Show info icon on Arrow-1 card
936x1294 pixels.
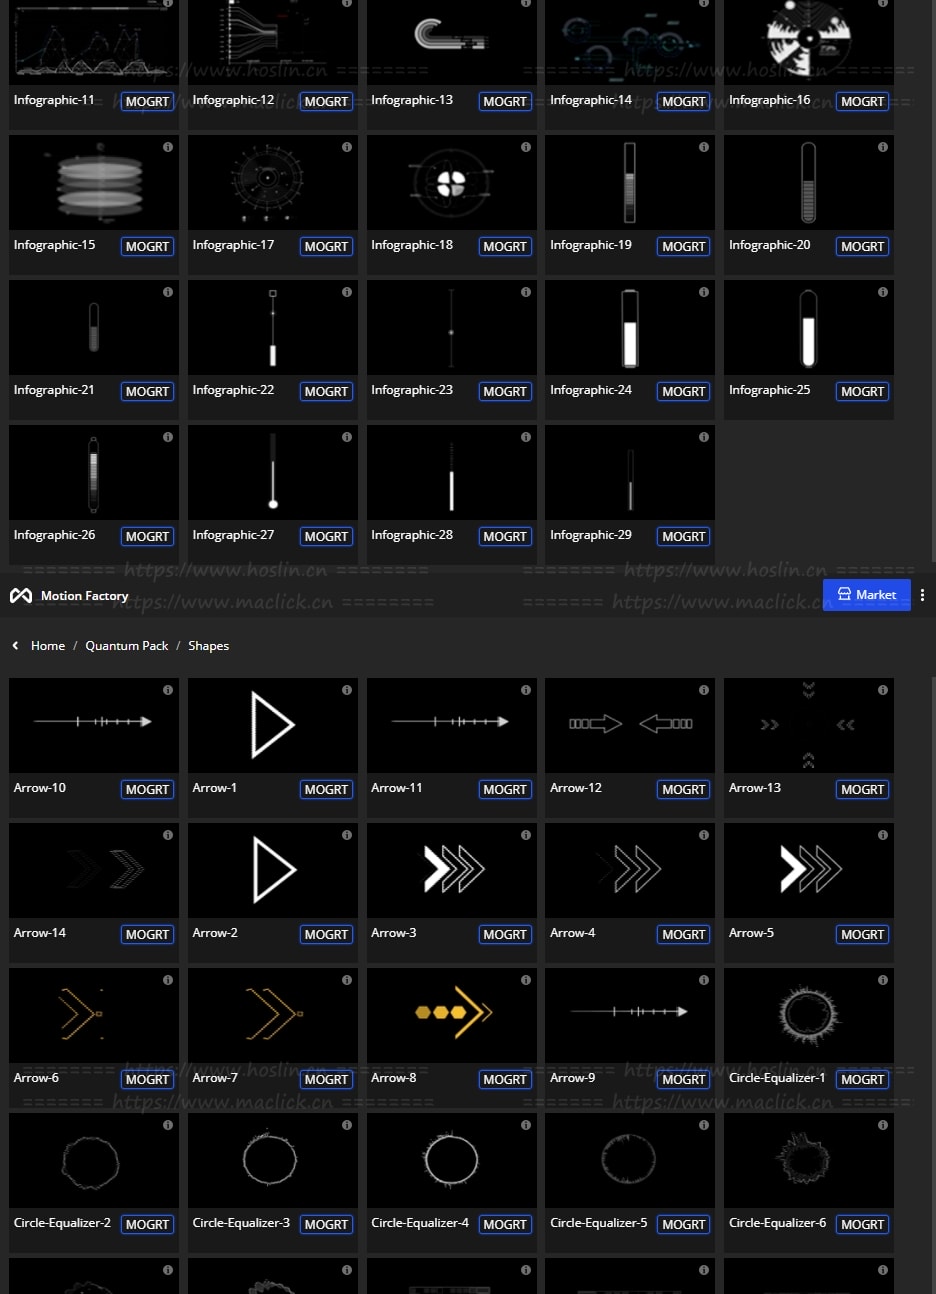point(347,690)
